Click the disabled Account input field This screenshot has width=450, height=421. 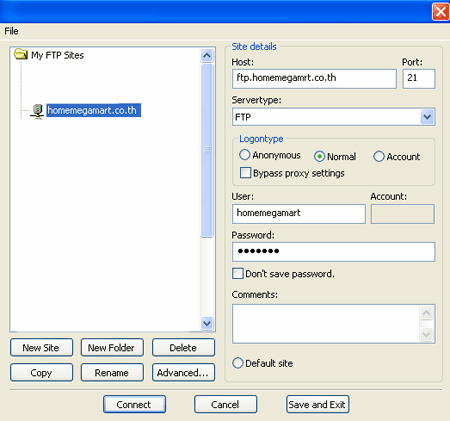click(403, 214)
